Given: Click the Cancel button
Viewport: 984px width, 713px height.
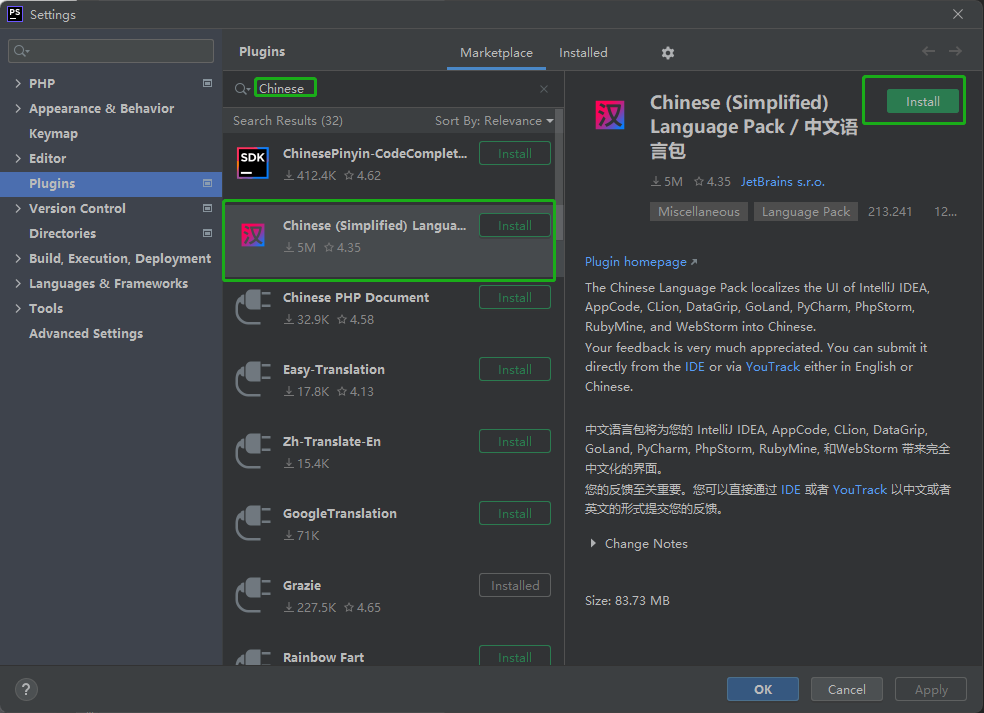Looking at the screenshot, I should pos(847,689).
